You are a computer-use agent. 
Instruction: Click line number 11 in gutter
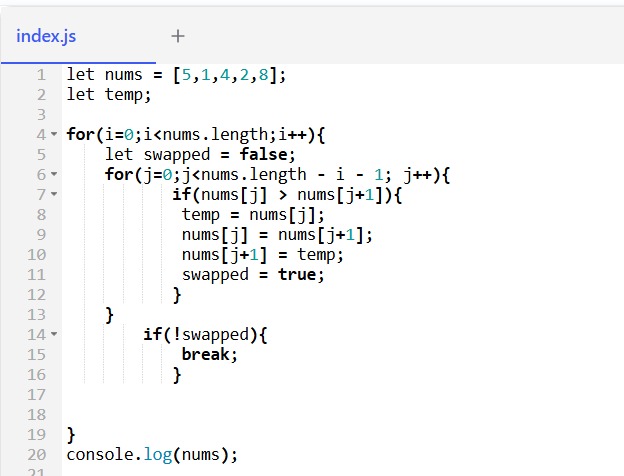pyautogui.click(x=37, y=275)
